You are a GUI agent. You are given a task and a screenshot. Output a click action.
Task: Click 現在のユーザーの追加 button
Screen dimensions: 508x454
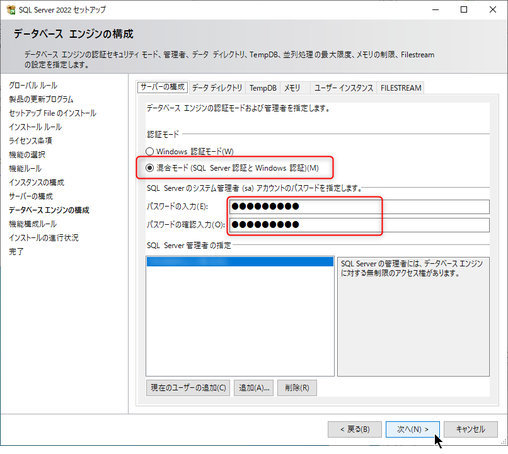tap(188, 388)
